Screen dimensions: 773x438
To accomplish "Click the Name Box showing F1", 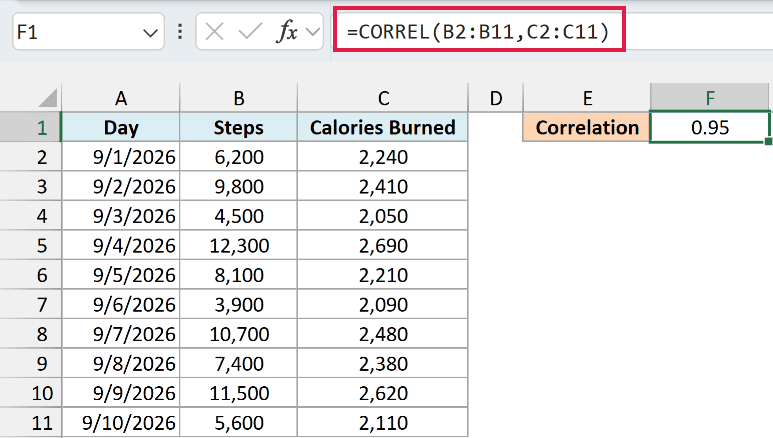I will tap(88, 32).
